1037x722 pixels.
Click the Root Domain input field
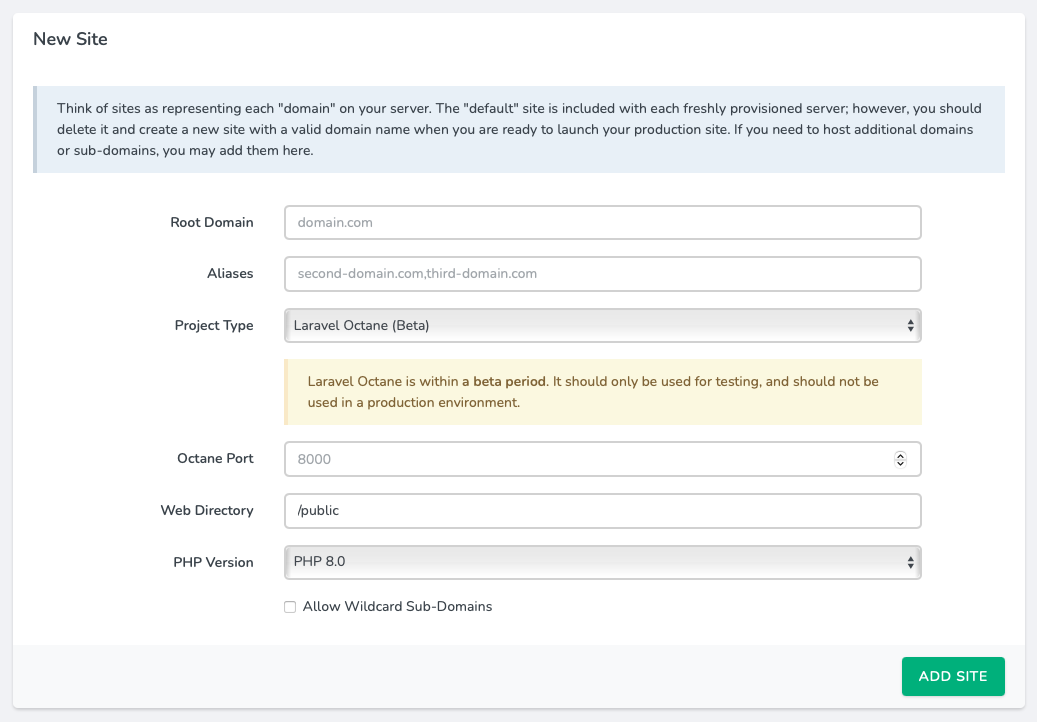(x=602, y=223)
